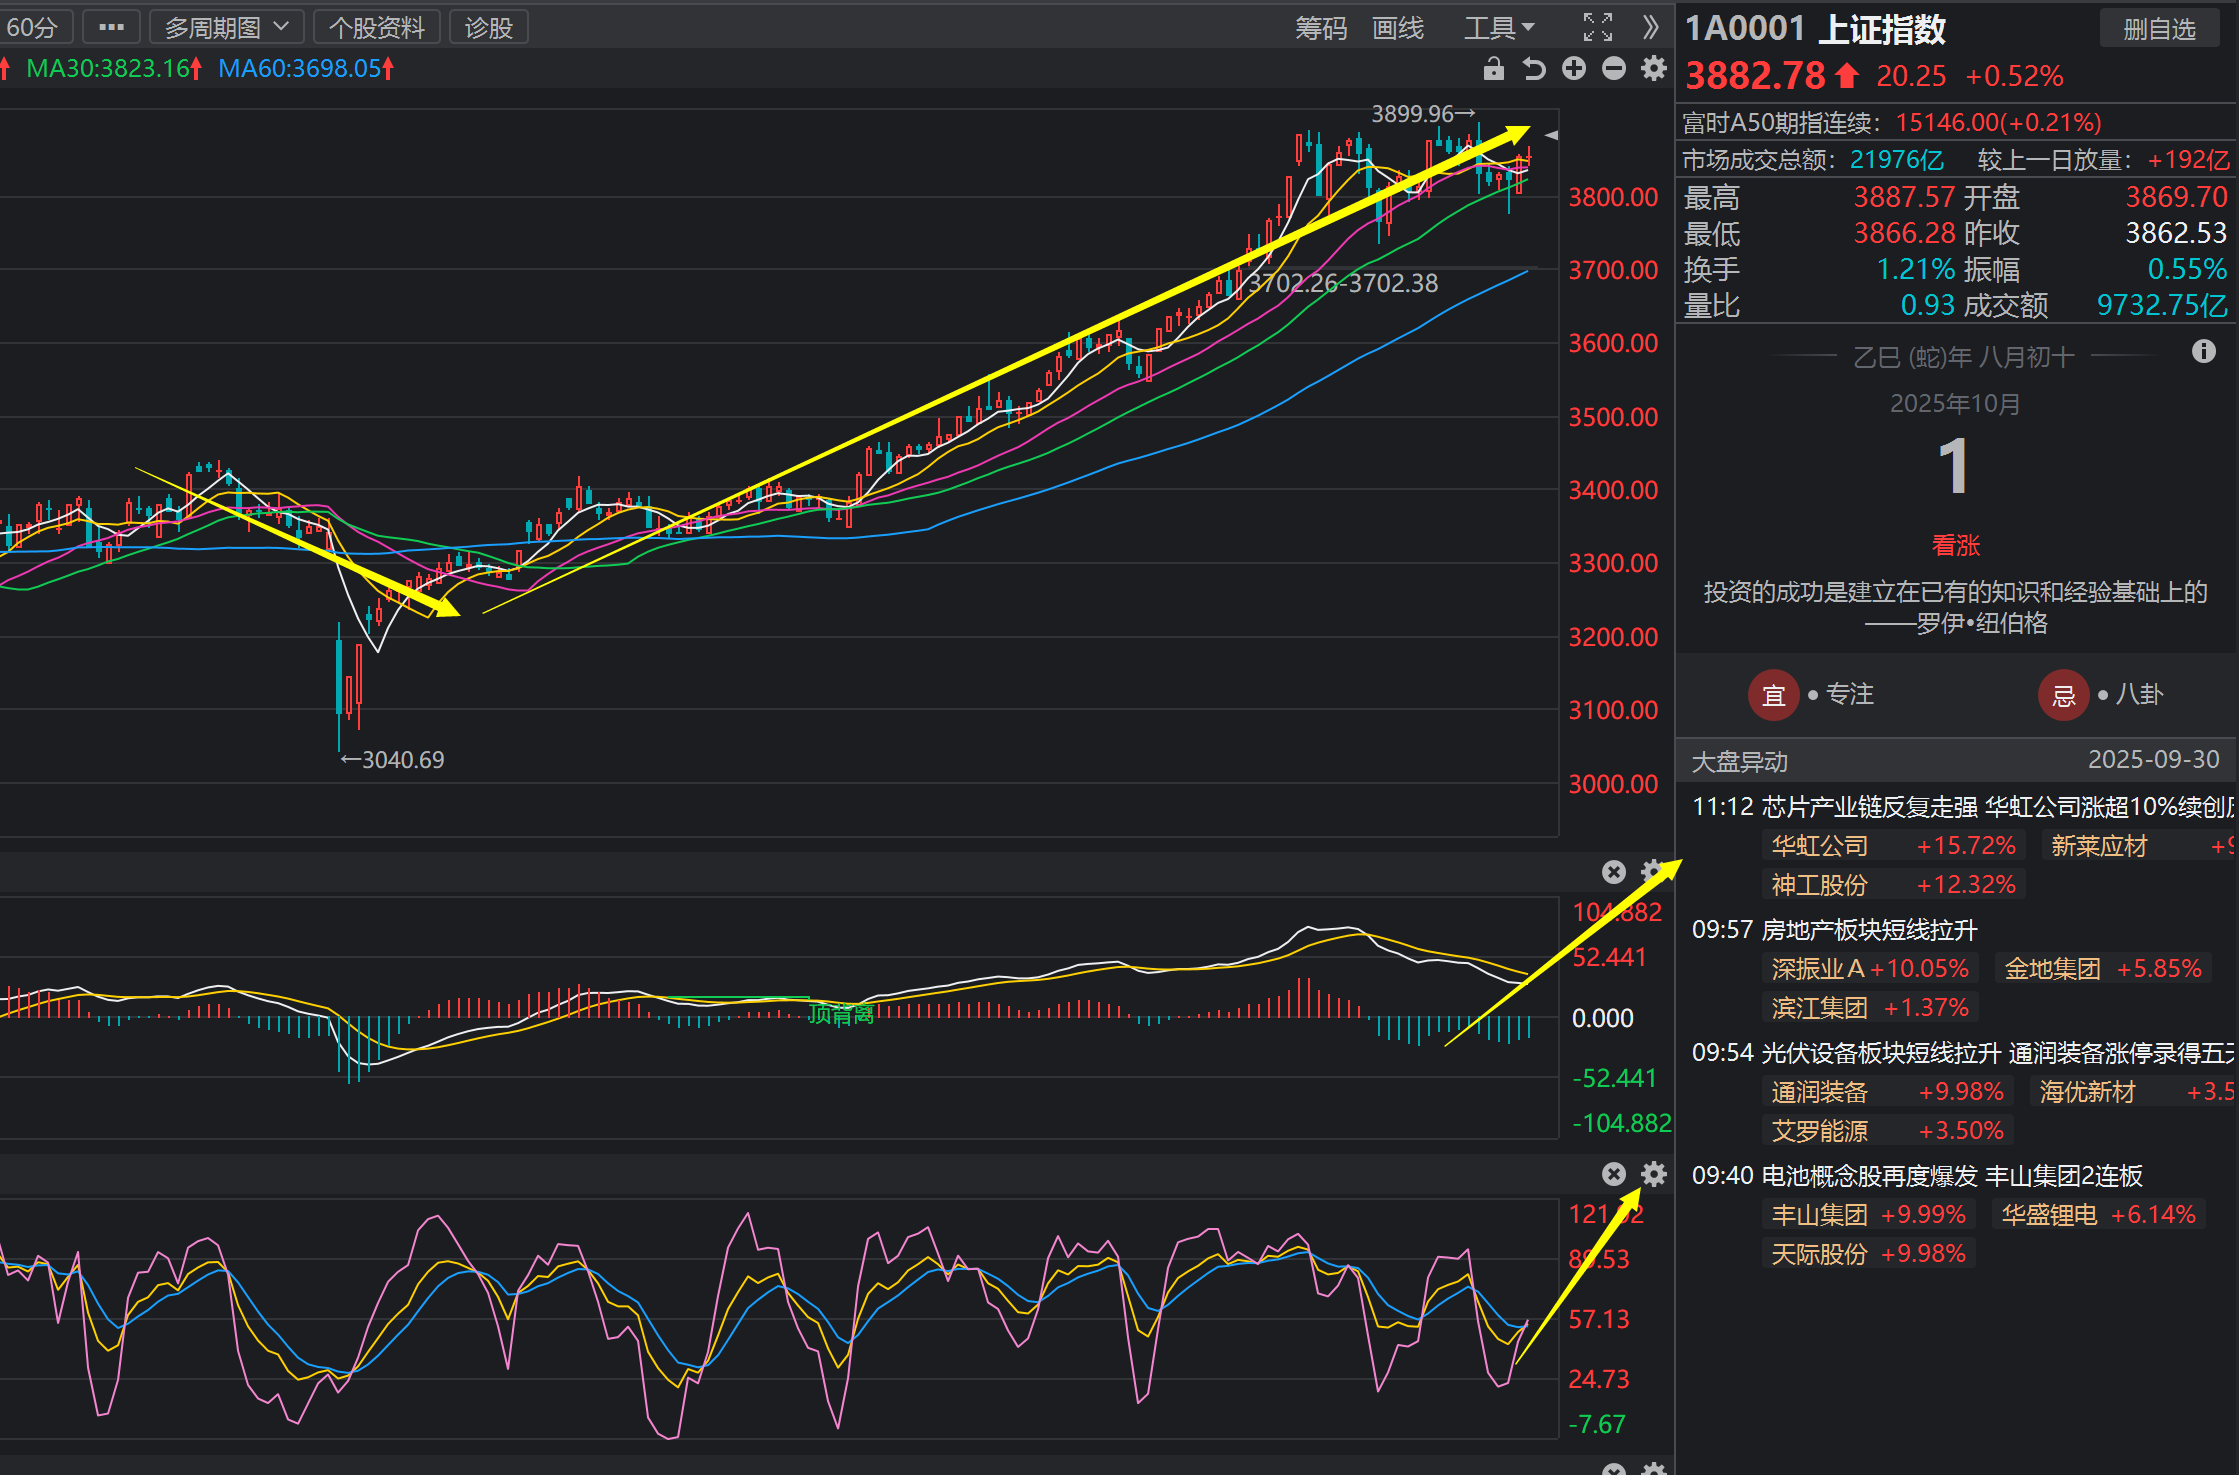The height and width of the screenshot is (1475, 2239).
Task: Collapse side panel with double chevron
Action: click(x=1651, y=27)
